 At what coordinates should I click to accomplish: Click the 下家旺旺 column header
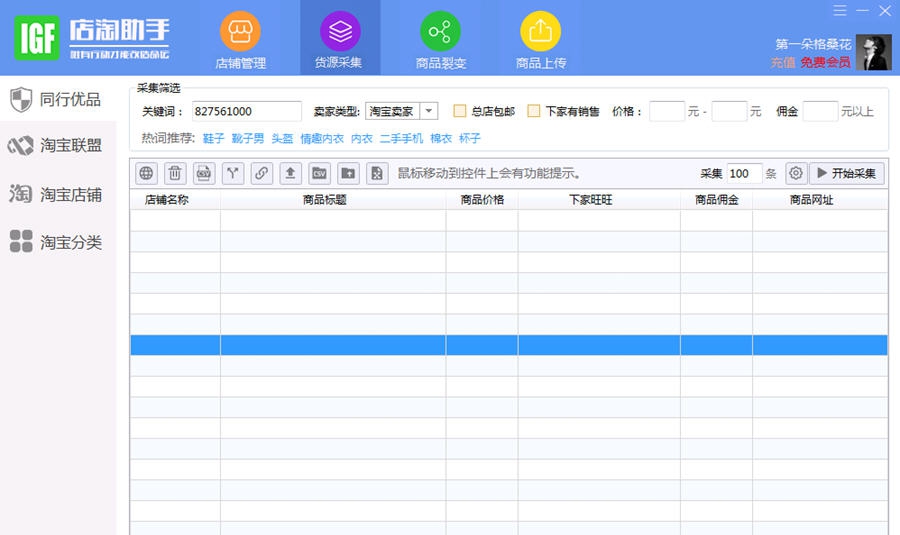(599, 200)
